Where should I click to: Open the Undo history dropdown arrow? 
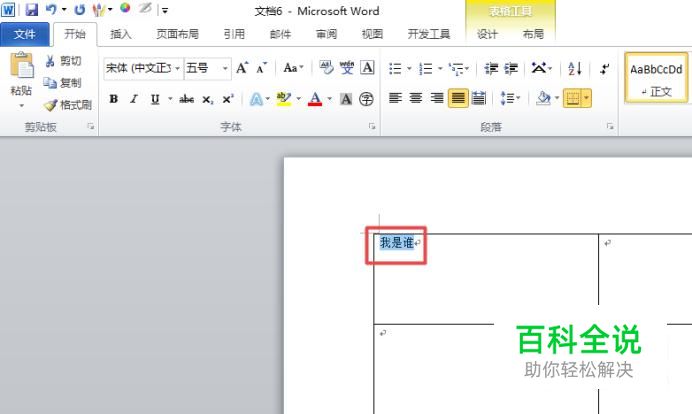pyautogui.click(x=64, y=10)
